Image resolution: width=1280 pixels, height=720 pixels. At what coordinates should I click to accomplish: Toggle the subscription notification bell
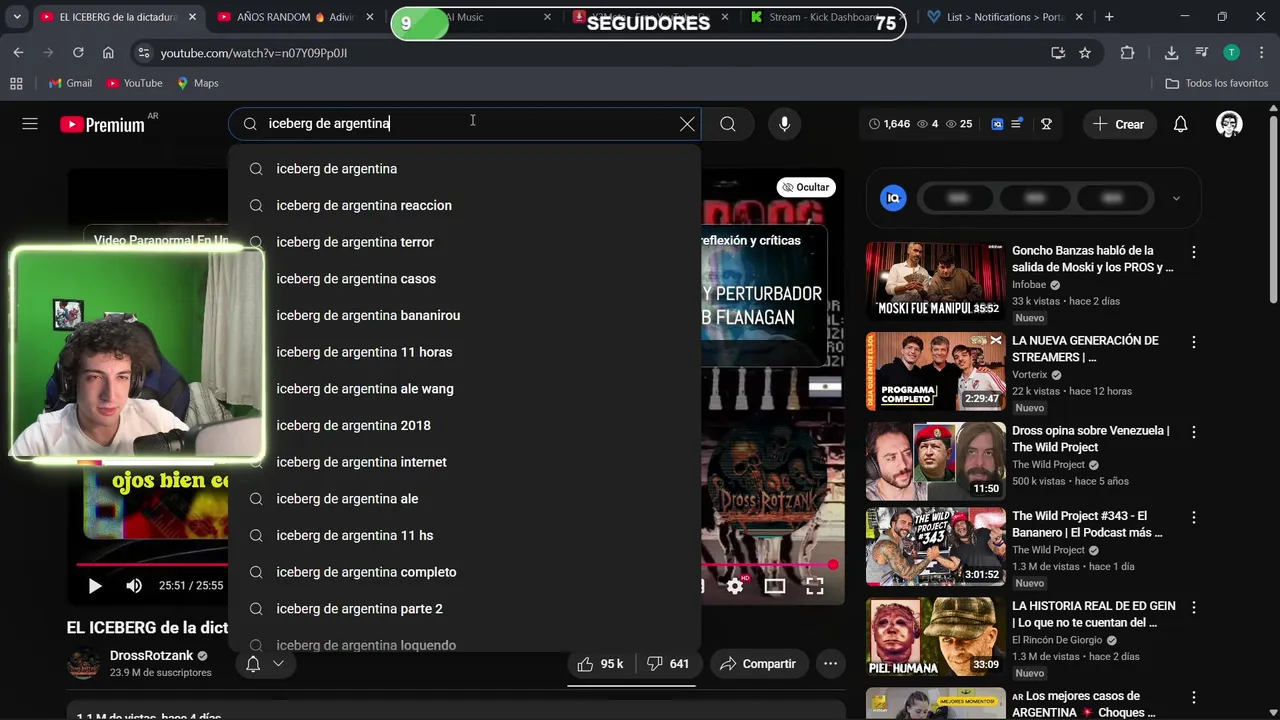(253, 664)
